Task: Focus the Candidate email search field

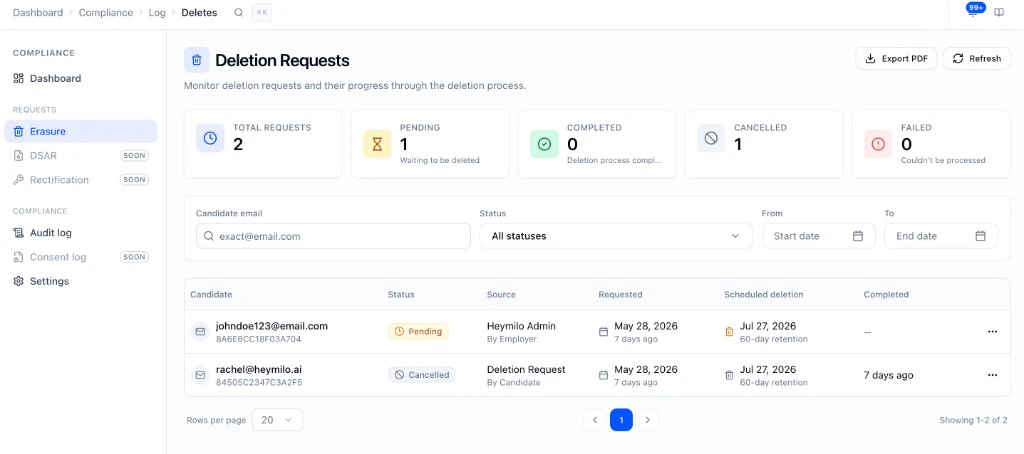Action: pyautogui.click(x=333, y=236)
